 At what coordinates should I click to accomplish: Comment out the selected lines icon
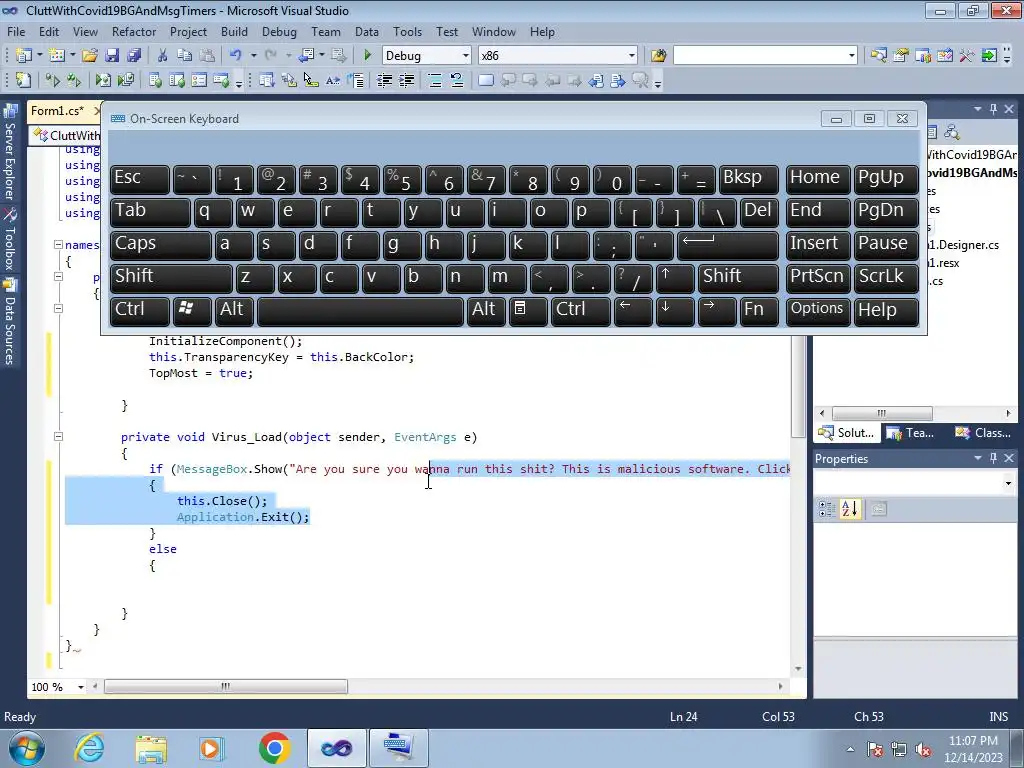[x=434, y=80]
